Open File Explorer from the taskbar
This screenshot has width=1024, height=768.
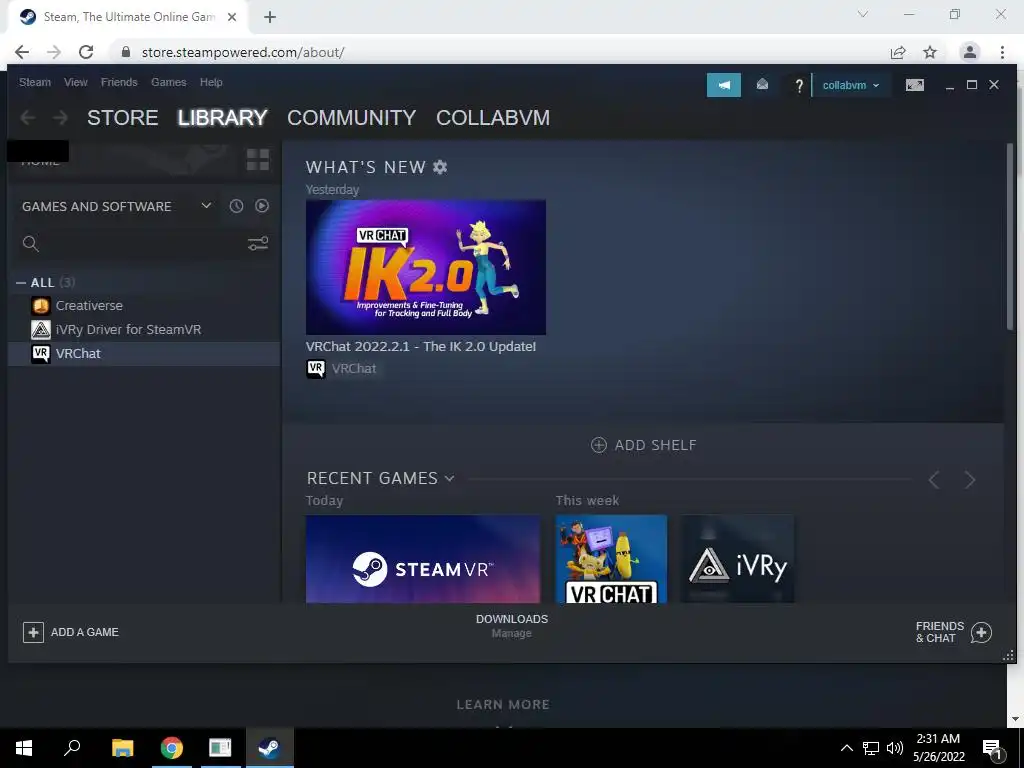pyautogui.click(x=122, y=748)
